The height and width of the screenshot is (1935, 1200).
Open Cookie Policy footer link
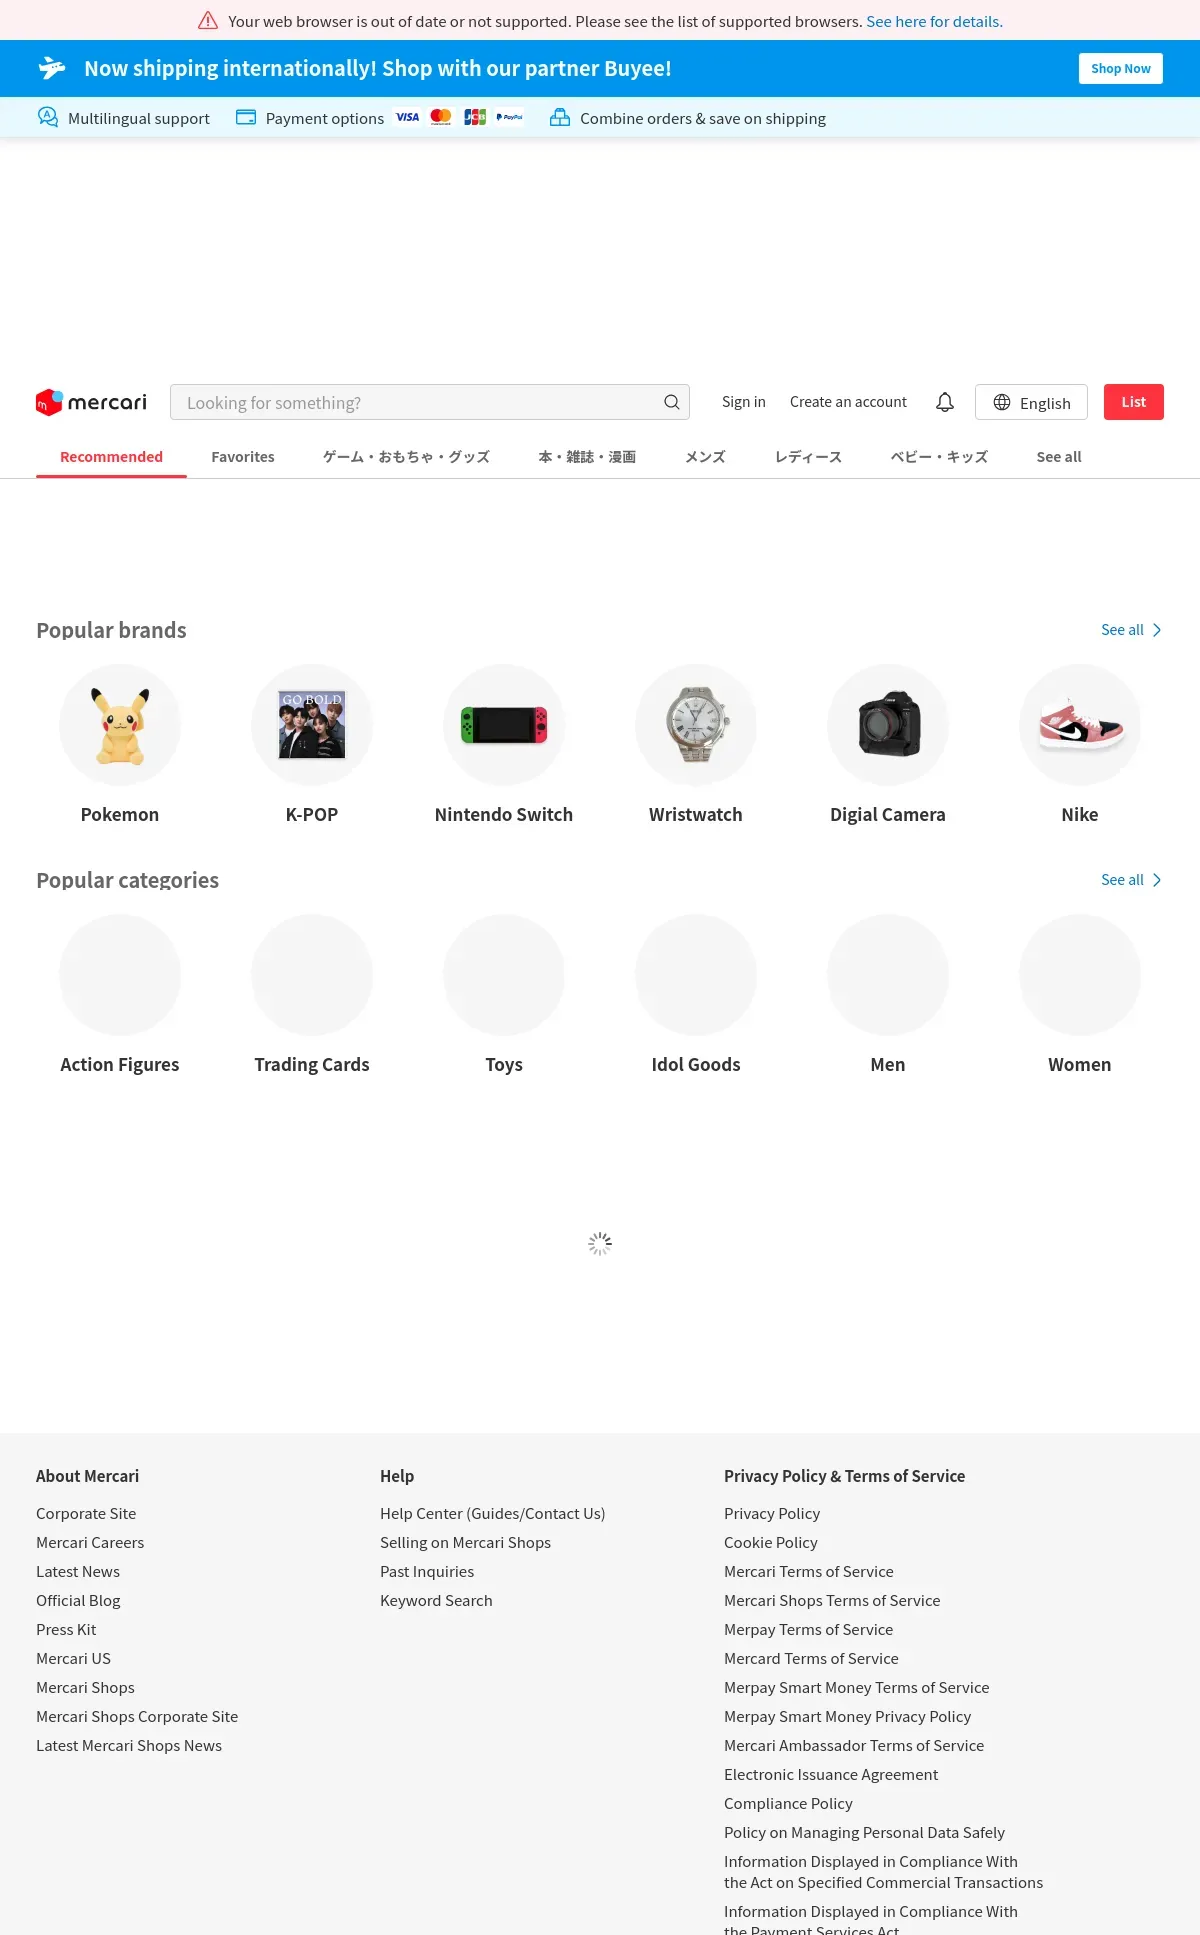(771, 1543)
